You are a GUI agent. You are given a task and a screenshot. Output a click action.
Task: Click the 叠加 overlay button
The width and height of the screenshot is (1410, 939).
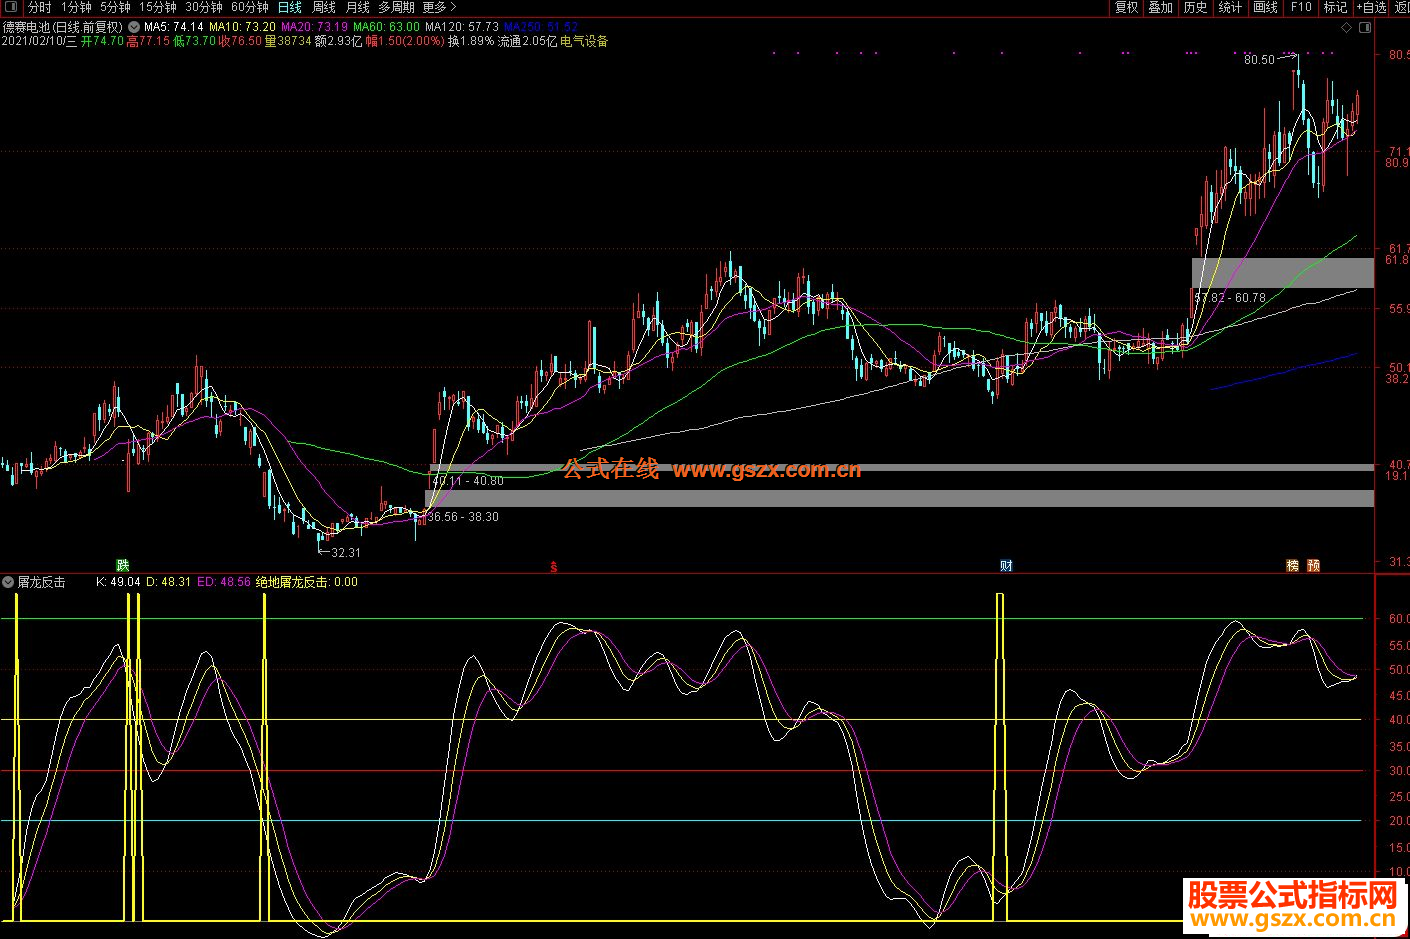tap(1160, 7)
